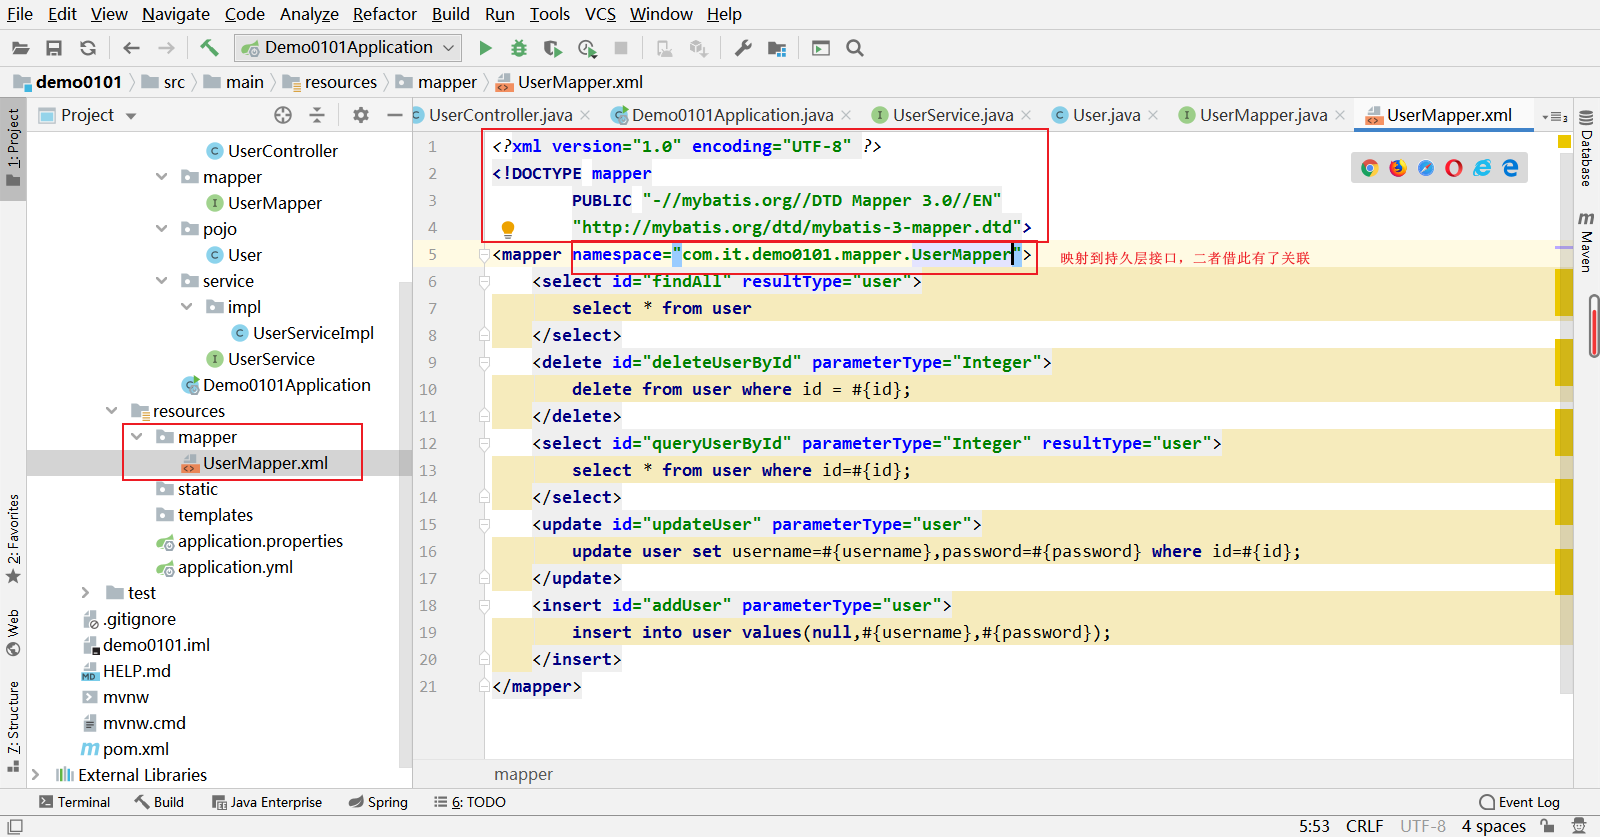Image resolution: width=1600 pixels, height=837 pixels.
Task: Open the Event Log
Action: coord(1520,802)
